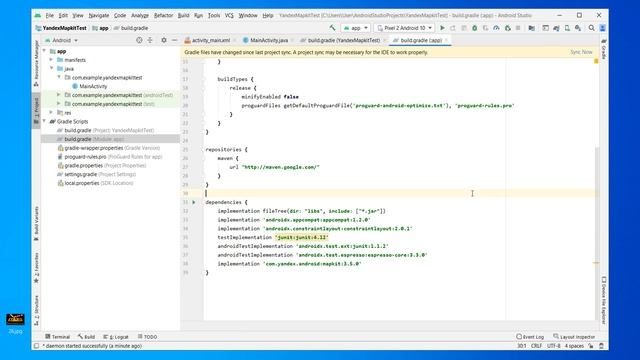Screen dimensions: 640x360
Task: Collapse the java folder
Action: [52, 69]
